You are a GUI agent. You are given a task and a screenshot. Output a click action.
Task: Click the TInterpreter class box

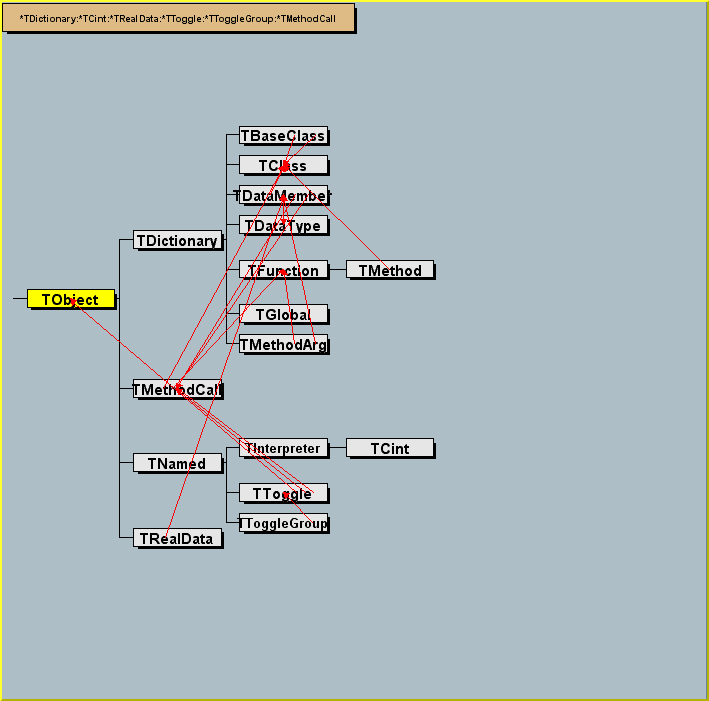[283, 449]
